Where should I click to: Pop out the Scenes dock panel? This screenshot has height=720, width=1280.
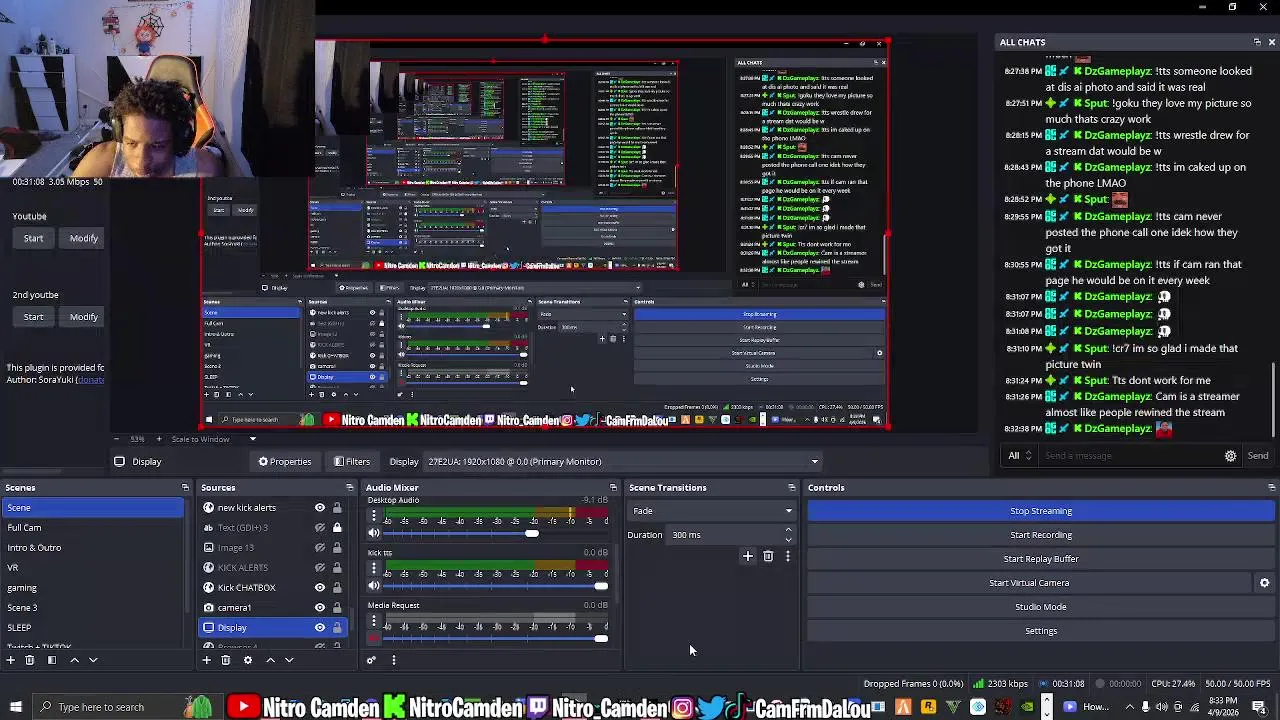click(185, 488)
